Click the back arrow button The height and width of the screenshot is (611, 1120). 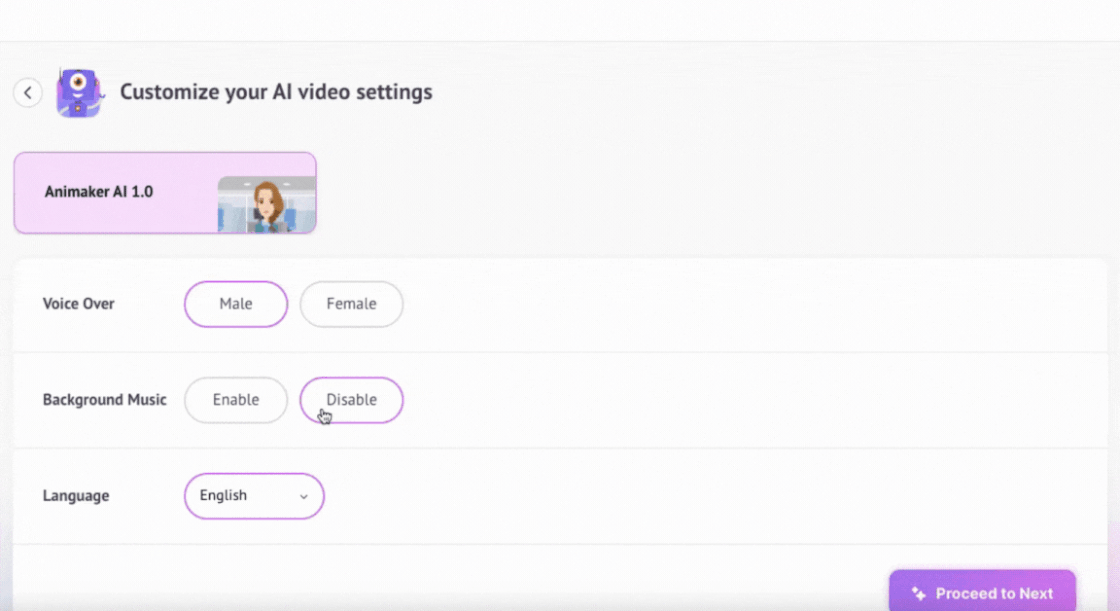[28, 93]
